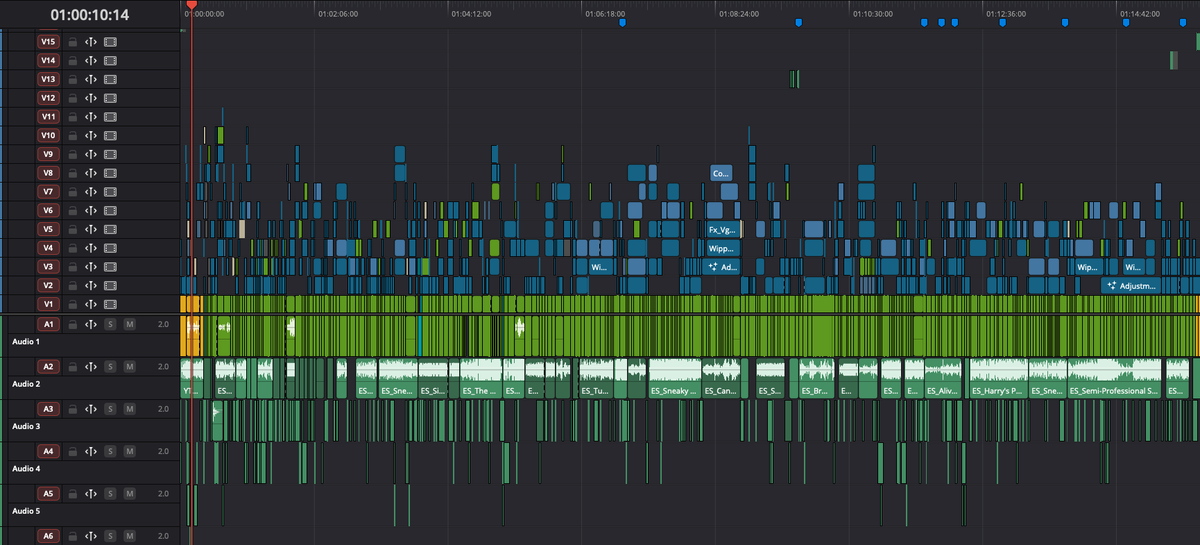Viewport: 1200px width, 545px height.
Task: Toggle auto track selector on V1
Action: (x=91, y=304)
